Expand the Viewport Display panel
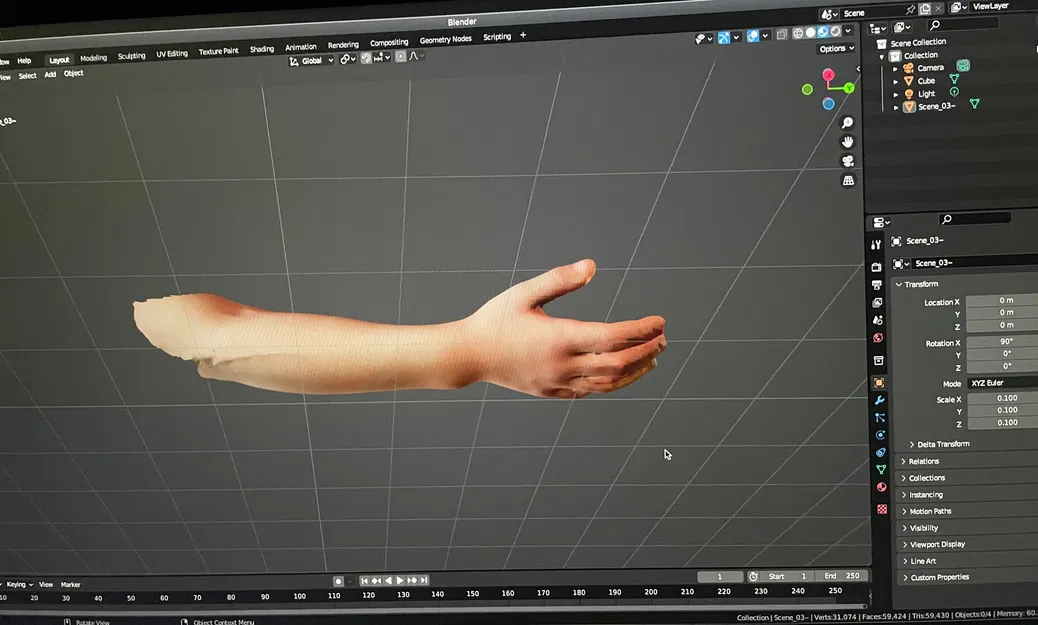The image size is (1038, 625). (x=933, y=544)
